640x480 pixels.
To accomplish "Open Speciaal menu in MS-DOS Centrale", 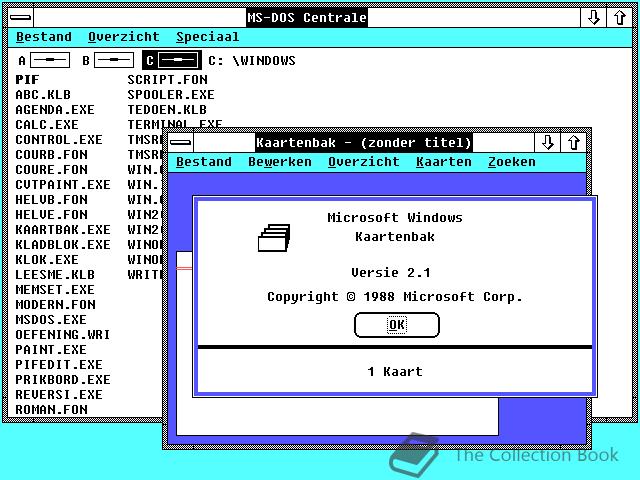I will (208, 37).
